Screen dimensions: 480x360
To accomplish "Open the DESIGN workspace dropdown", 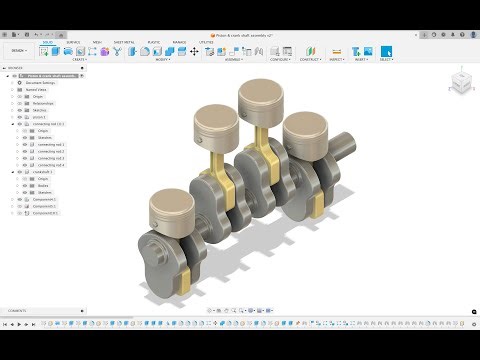I will pos(19,51).
